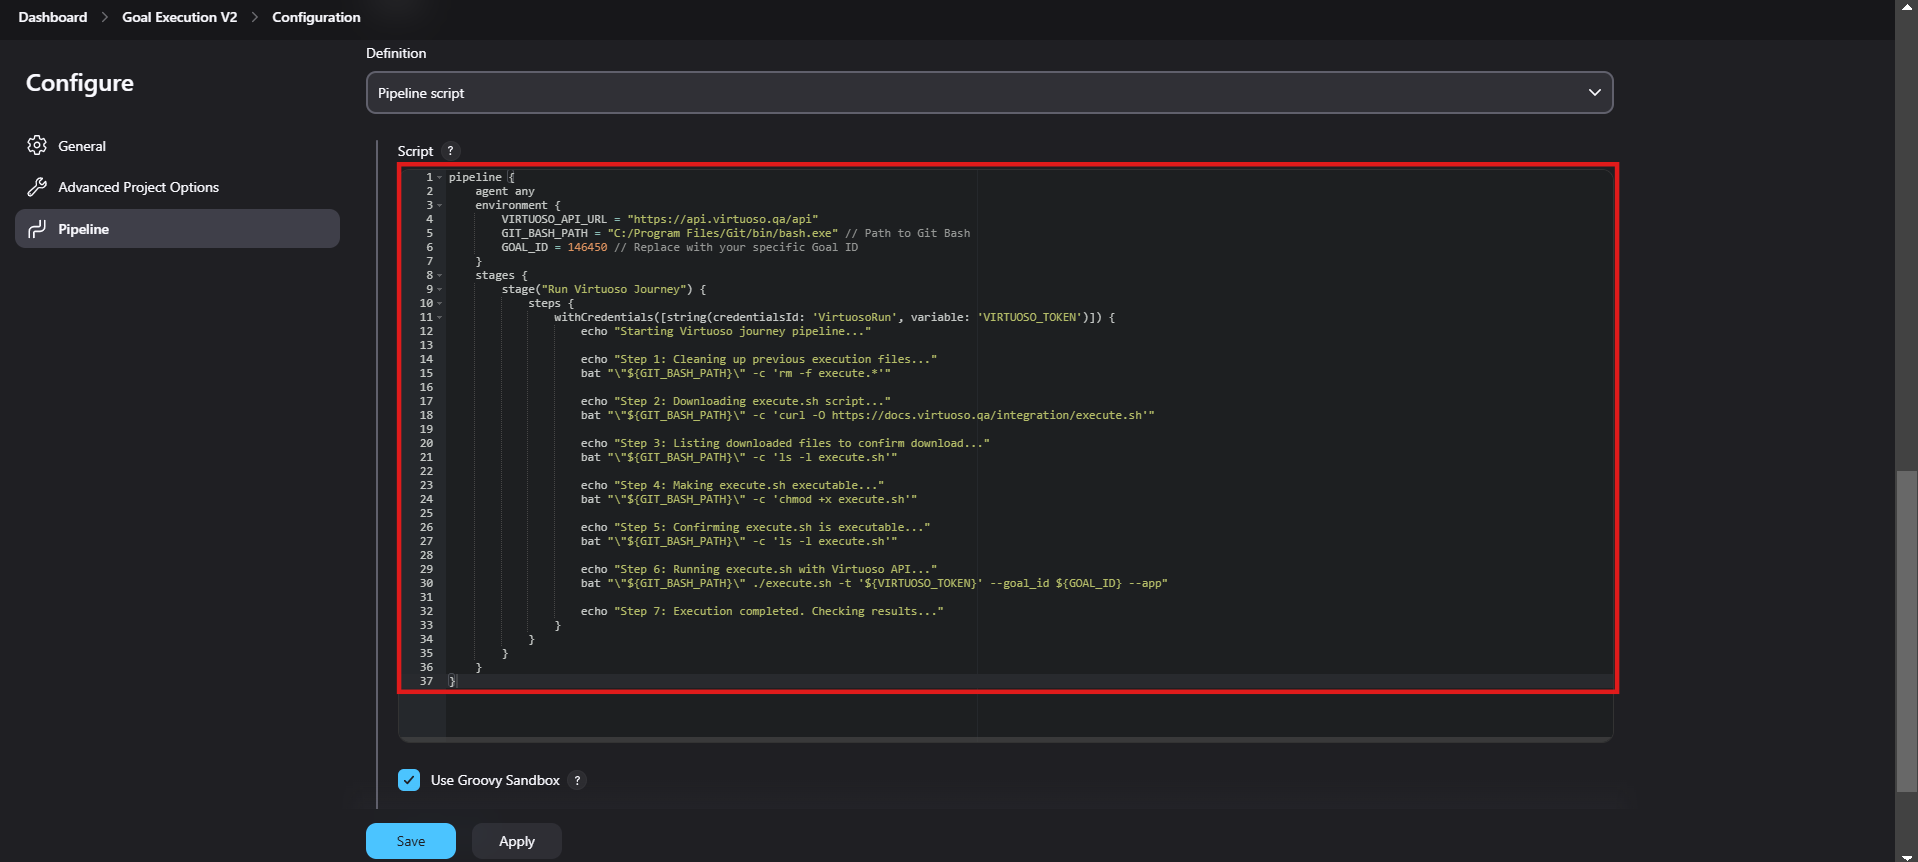Click the "https://api.virtuoso.qa/api" string
Image resolution: width=1918 pixels, height=862 pixels.
coord(723,219)
